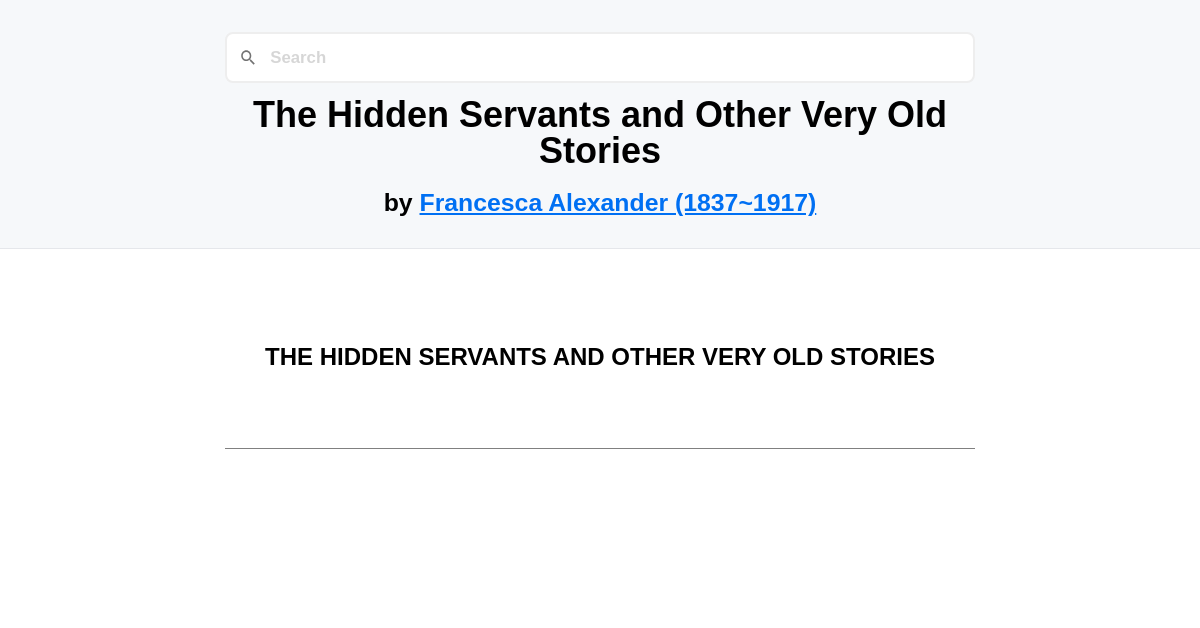Viewport: 1200px width, 628px height.
Task: Click the horizontal divider line below the heading
Action: point(599,449)
